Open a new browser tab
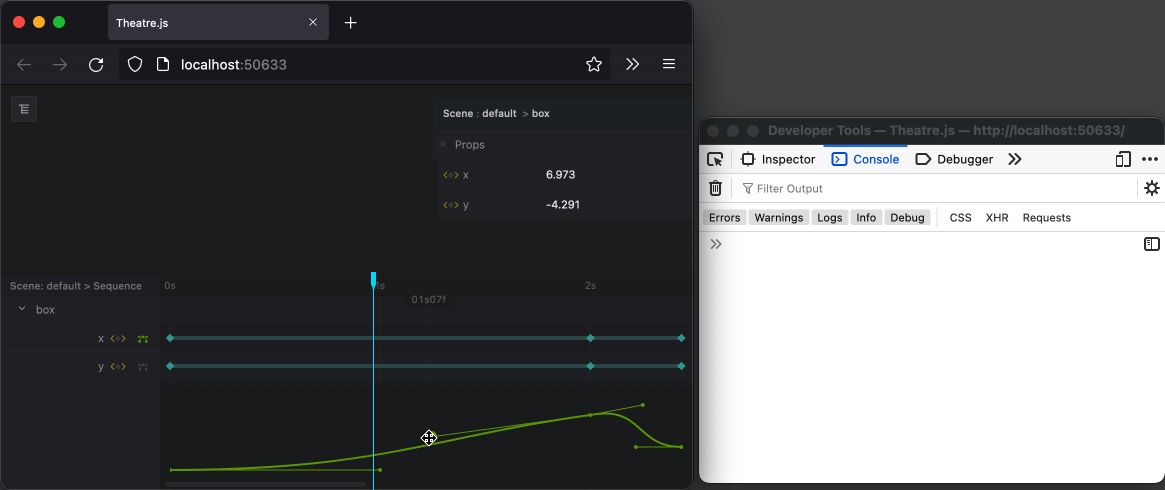Image resolution: width=1165 pixels, height=490 pixels. [x=351, y=23]
